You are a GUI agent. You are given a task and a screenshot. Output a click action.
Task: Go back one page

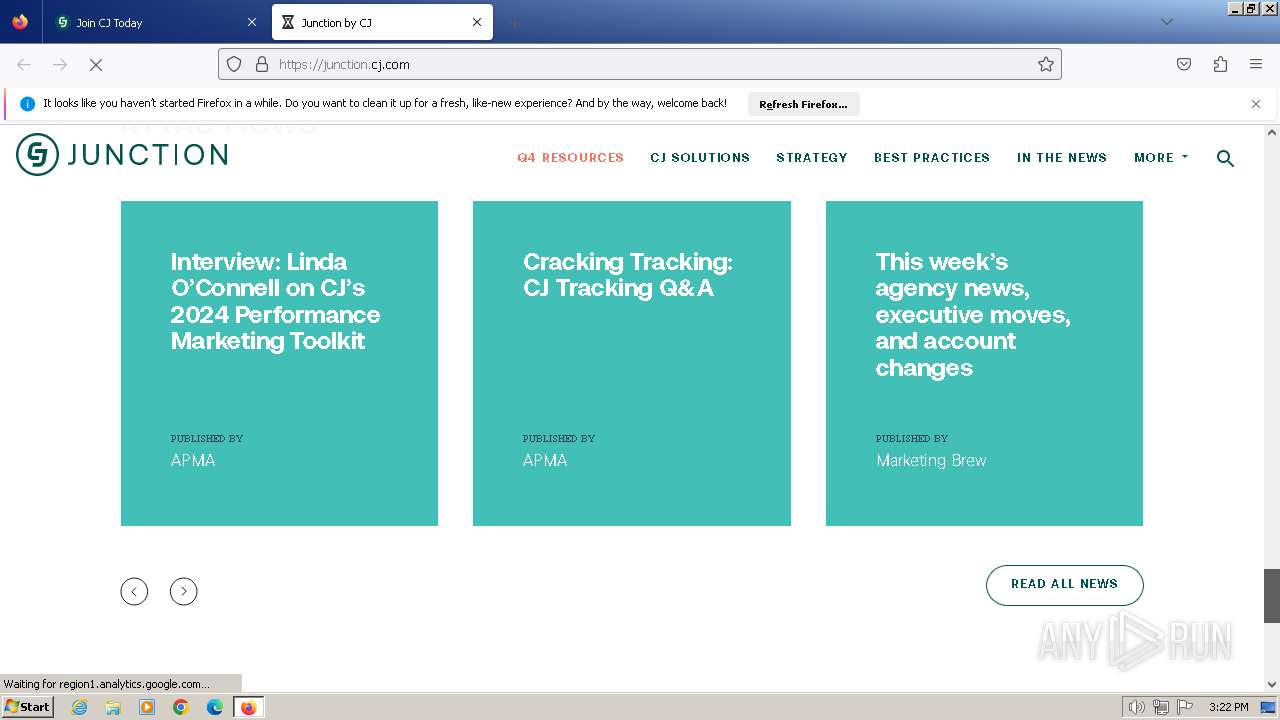(x=24, y=64)
